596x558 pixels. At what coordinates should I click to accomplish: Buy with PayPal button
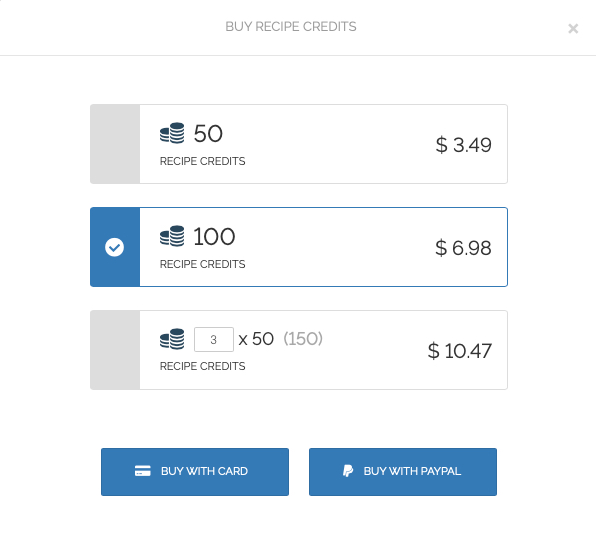coord(403,472)
